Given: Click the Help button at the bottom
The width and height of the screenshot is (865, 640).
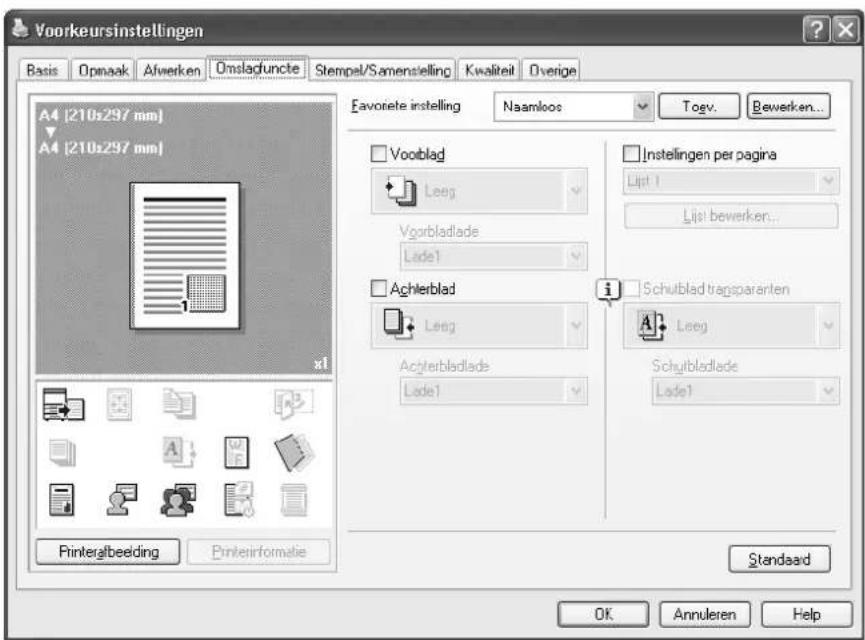Looking at the screenshot, I should pos(807,614).
